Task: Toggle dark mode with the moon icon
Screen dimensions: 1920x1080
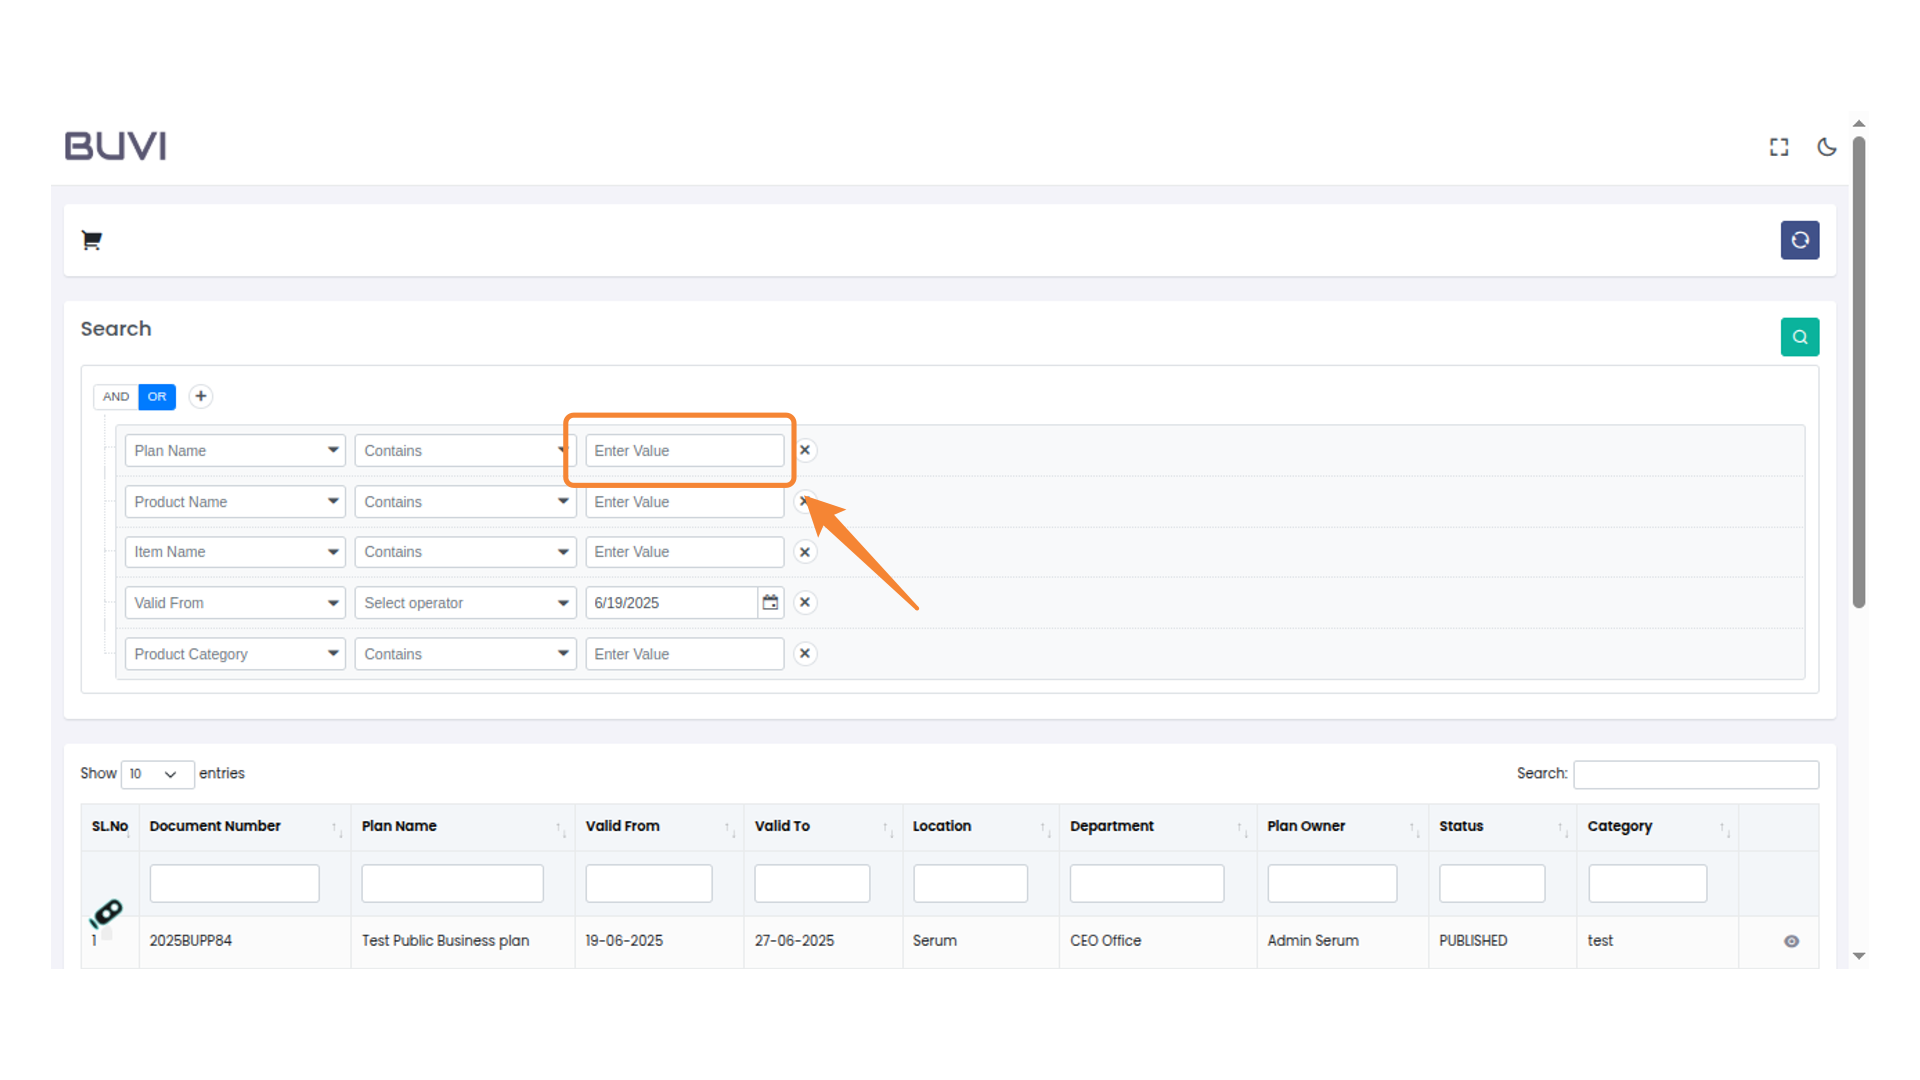Action: tap(1827, 146)
